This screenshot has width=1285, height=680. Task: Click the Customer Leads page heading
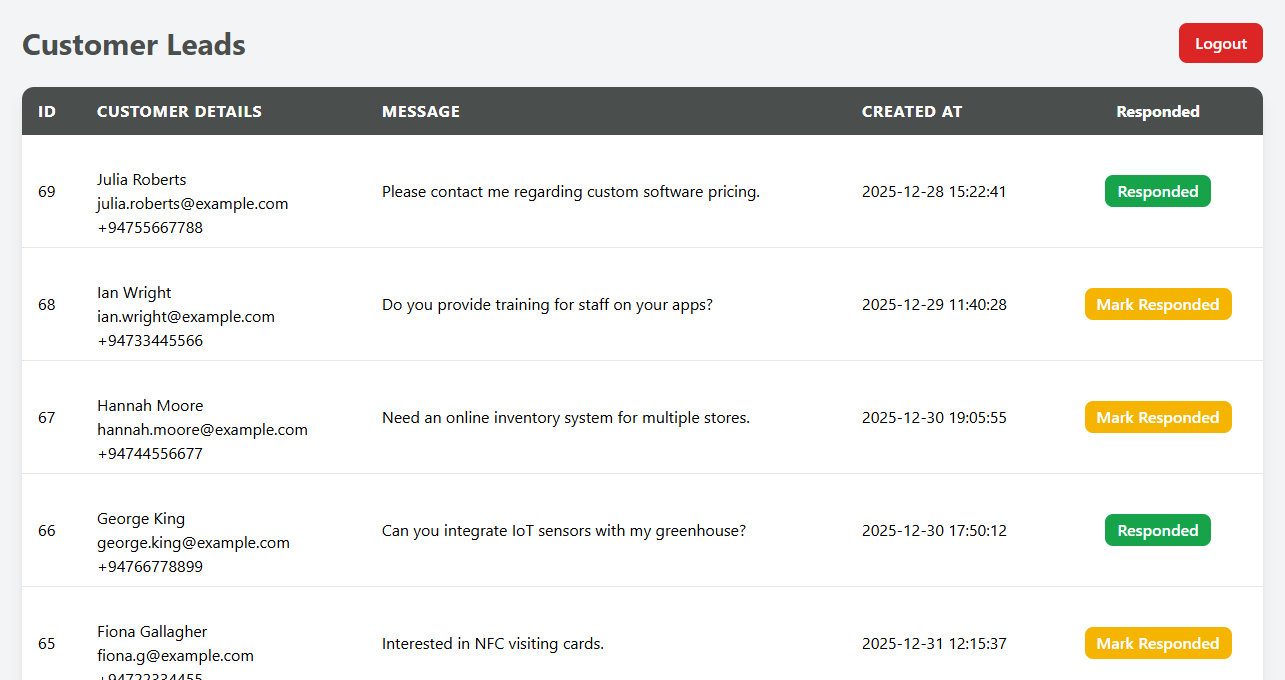pos(134,45)
